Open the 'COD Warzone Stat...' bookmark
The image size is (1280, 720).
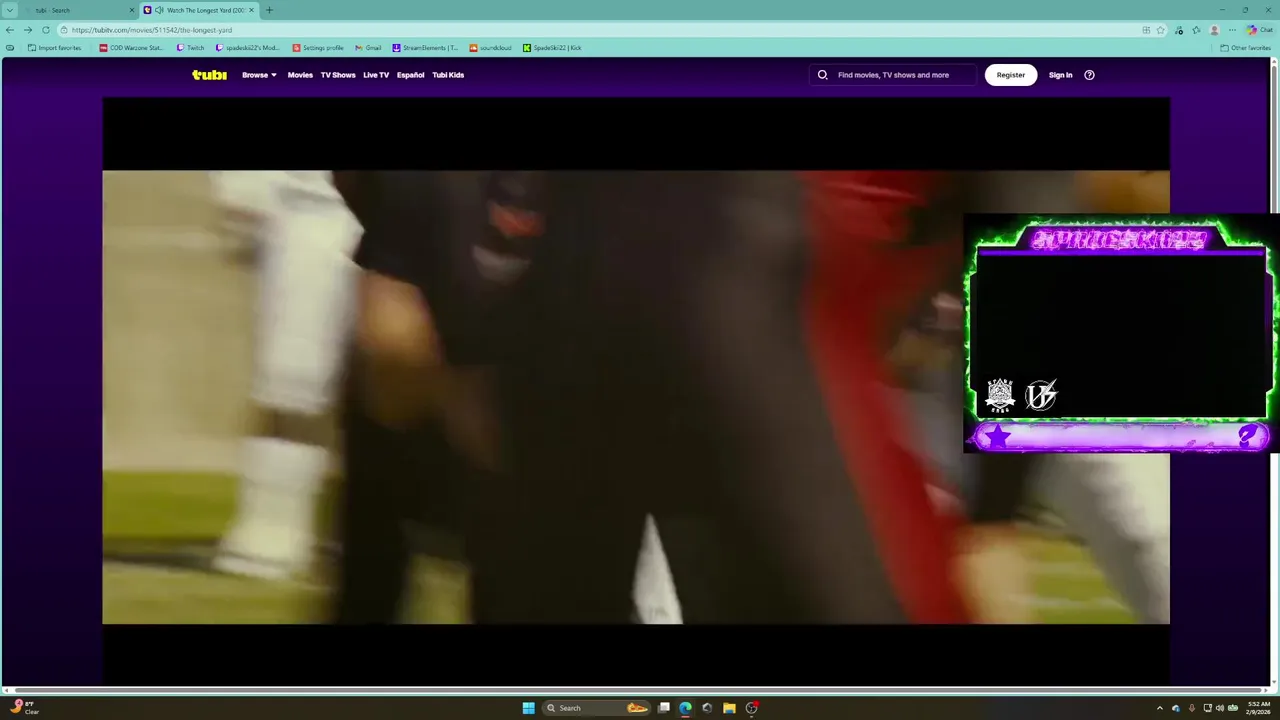pos(131,48)
